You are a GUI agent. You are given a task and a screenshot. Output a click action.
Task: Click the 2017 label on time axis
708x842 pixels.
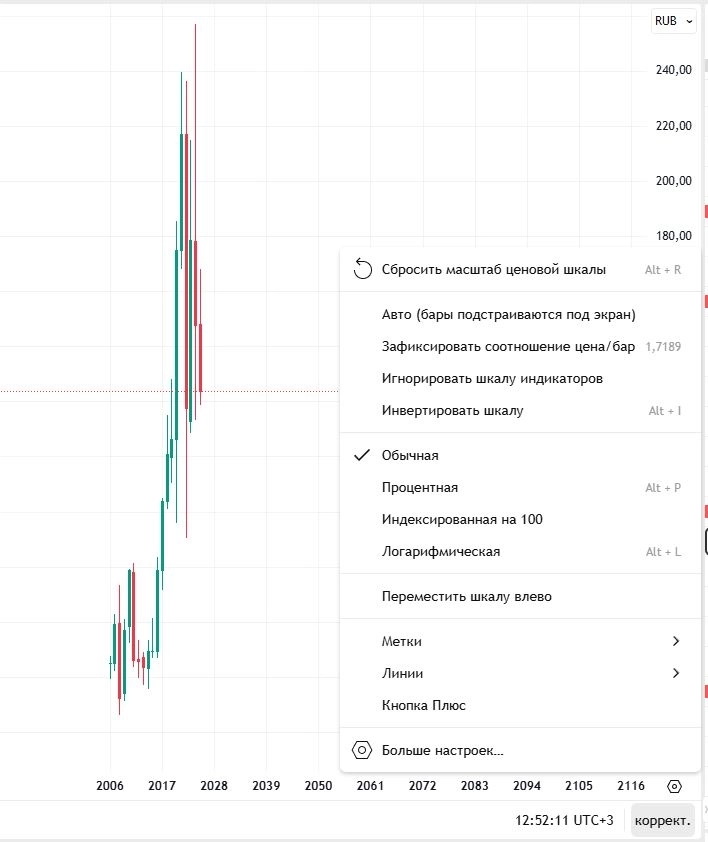(161, 786)
